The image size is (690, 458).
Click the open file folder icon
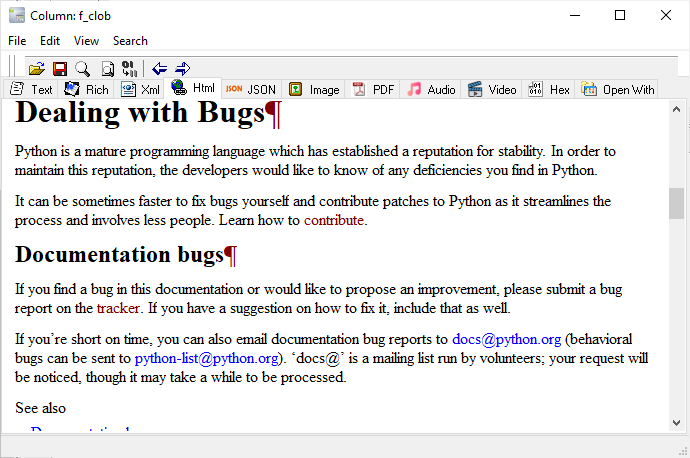click(x=37, y=69)
